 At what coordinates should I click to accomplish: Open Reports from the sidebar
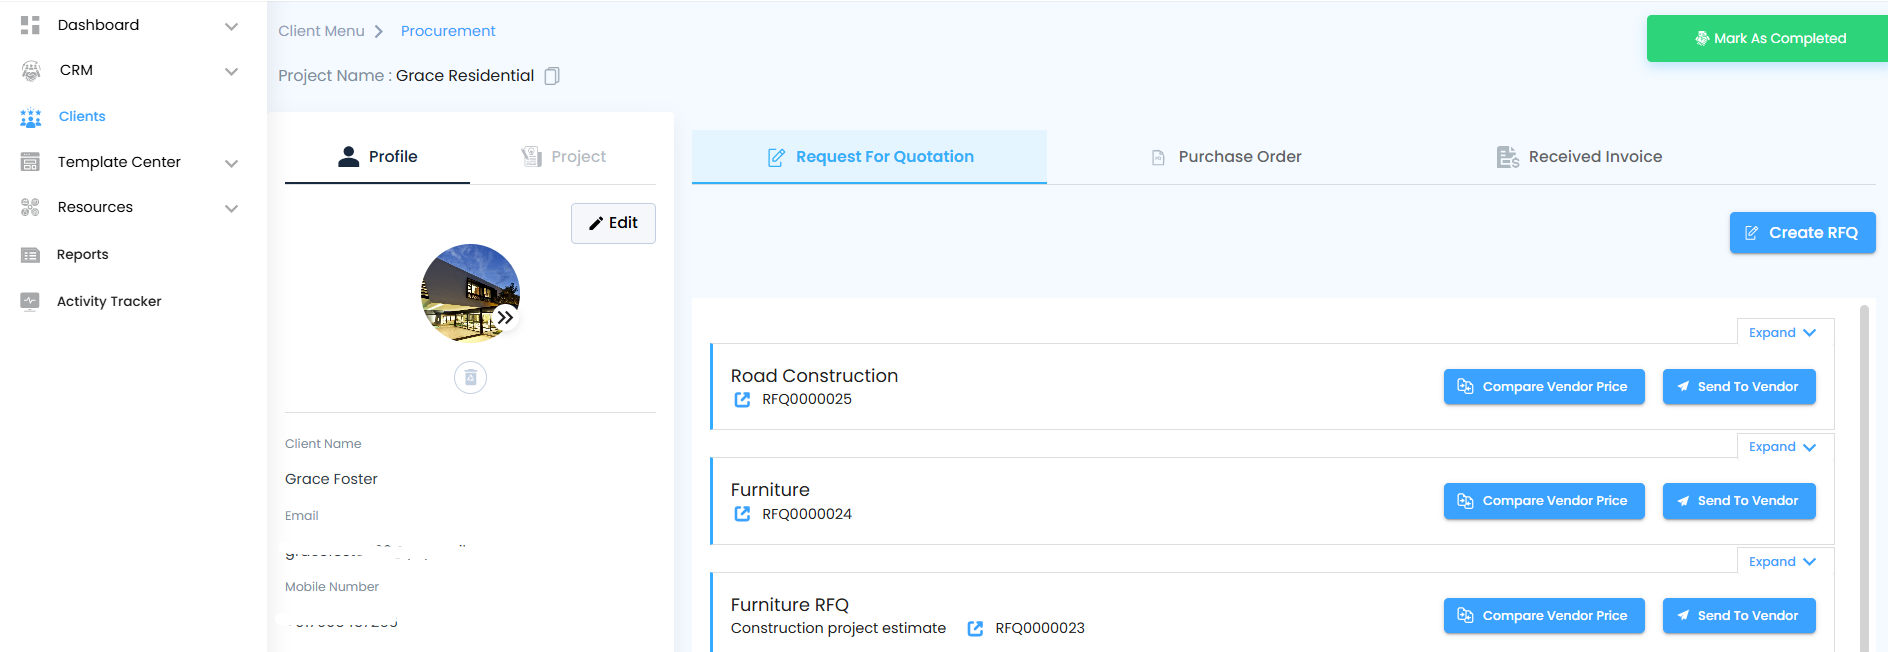(x=82, y=255)
